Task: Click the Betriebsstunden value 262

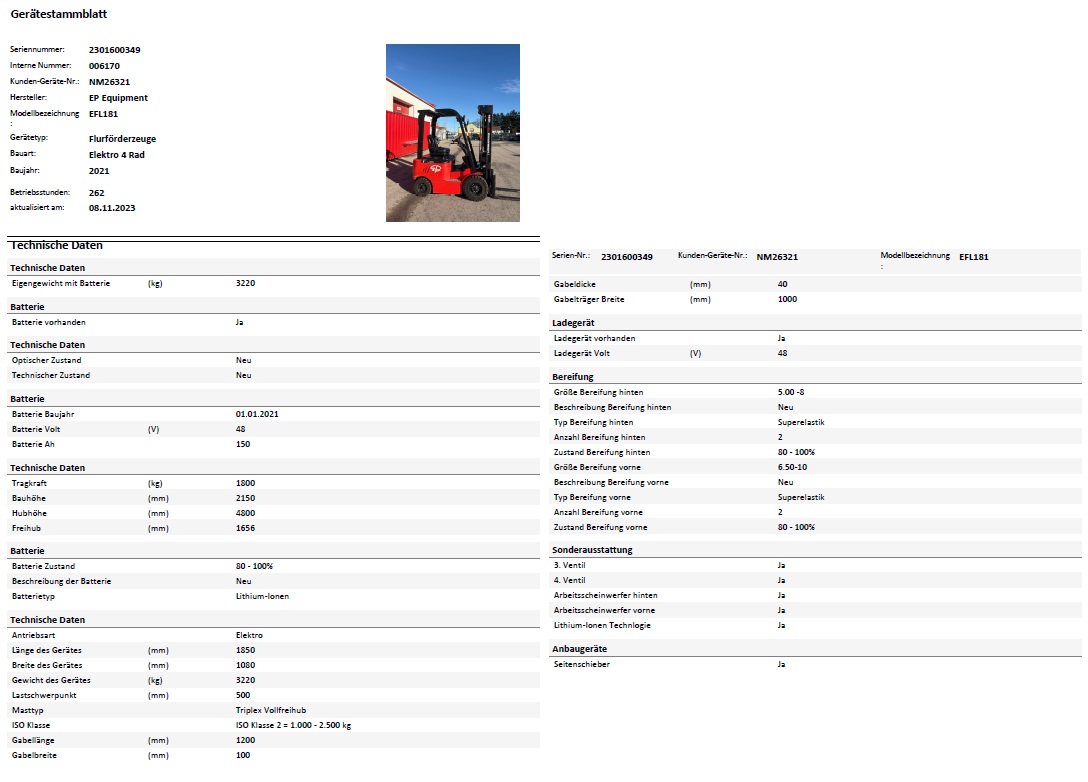Action: pyautogui.click(x=96, y=193)
